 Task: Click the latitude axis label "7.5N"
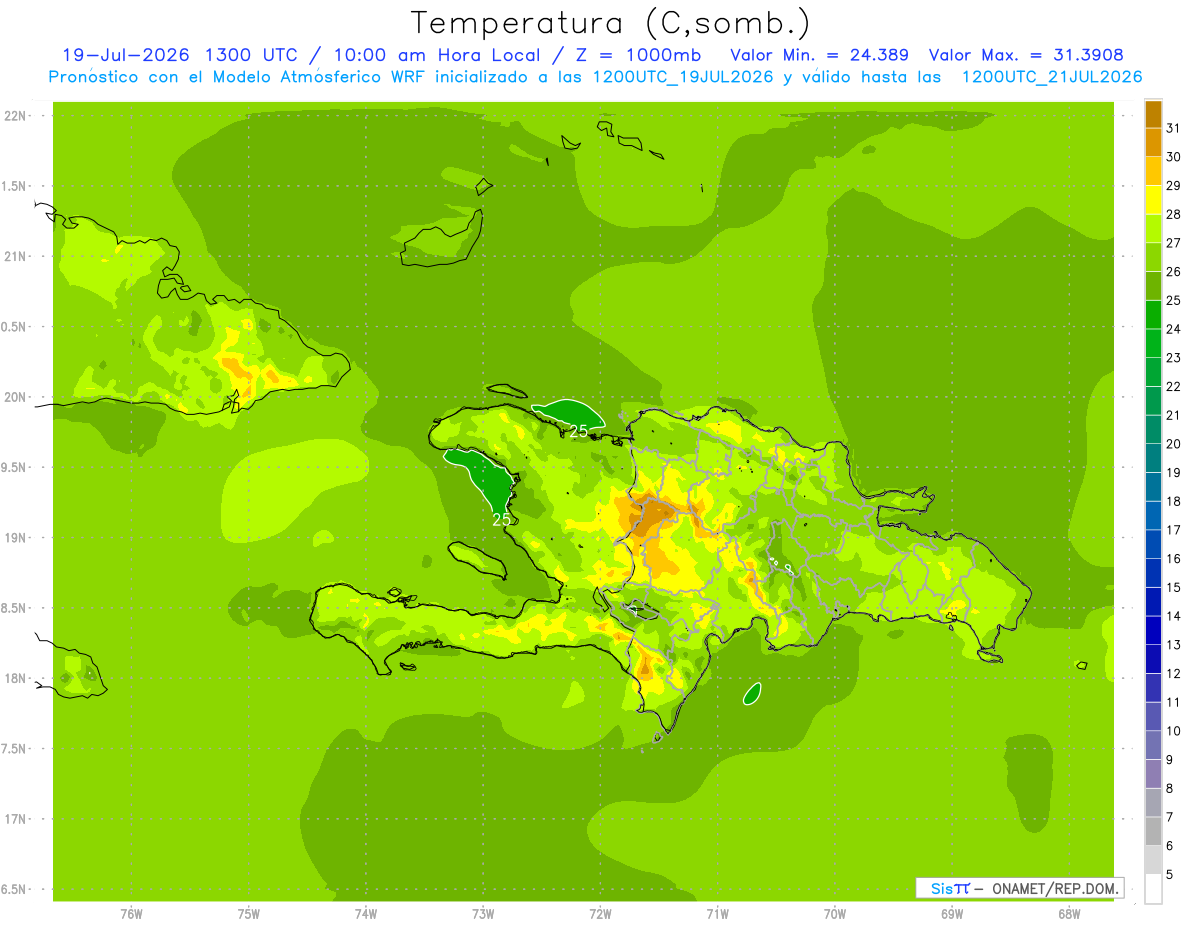[x=15, y=749]
